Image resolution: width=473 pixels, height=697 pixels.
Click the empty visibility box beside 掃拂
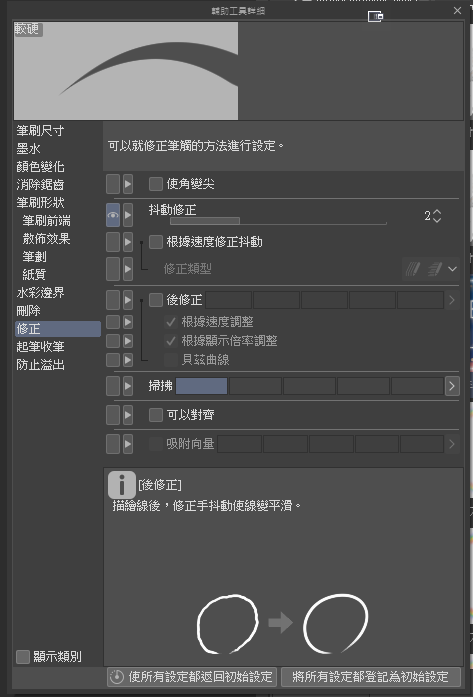[113, 386]
